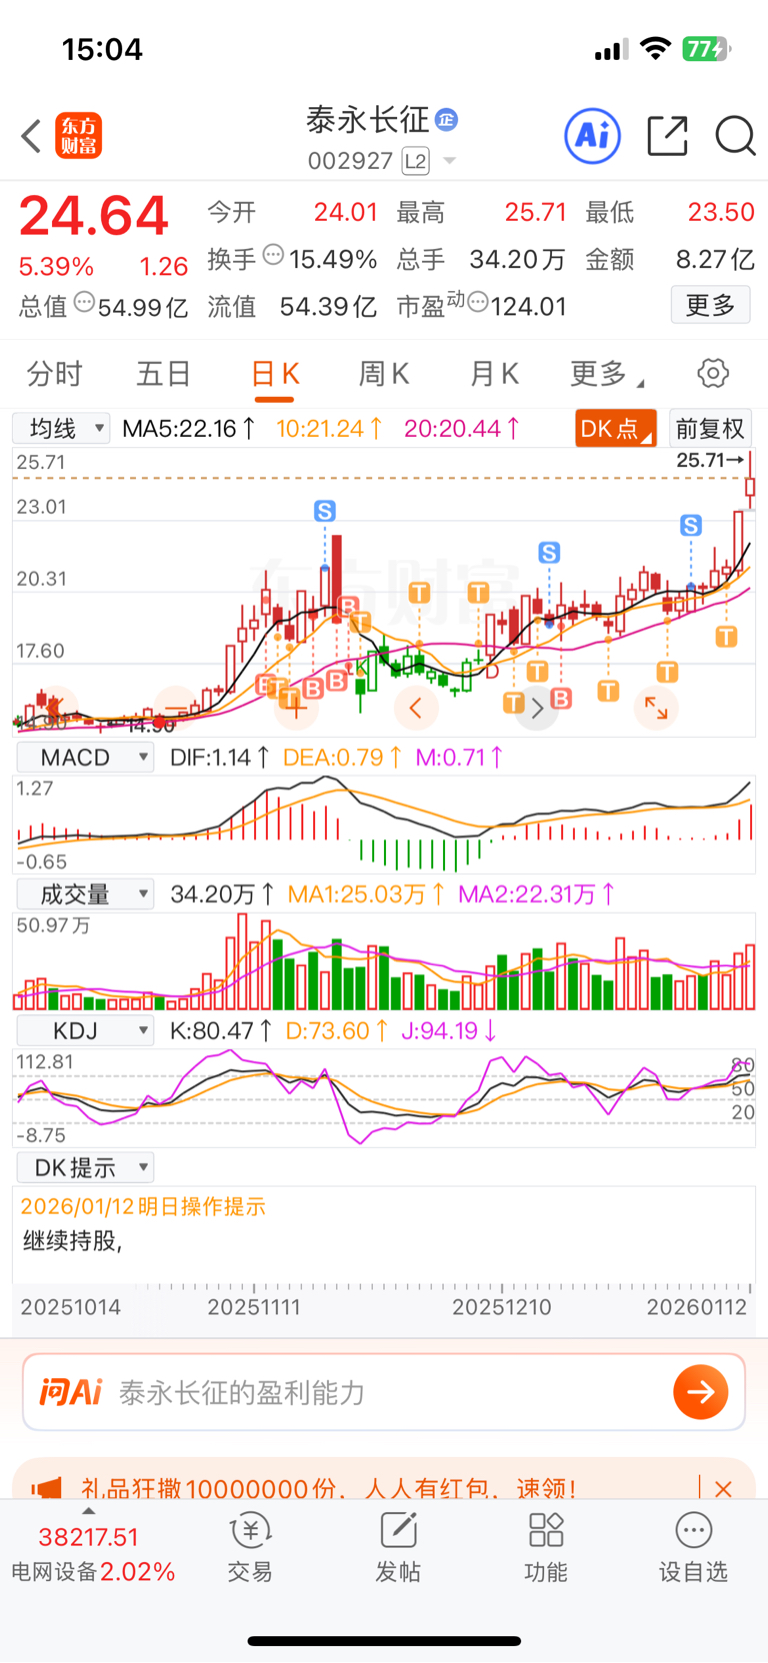This screenshot has width=768, height=1663.
Task: Open the 成交量 indicator dropdown
Action: point(85,894)
